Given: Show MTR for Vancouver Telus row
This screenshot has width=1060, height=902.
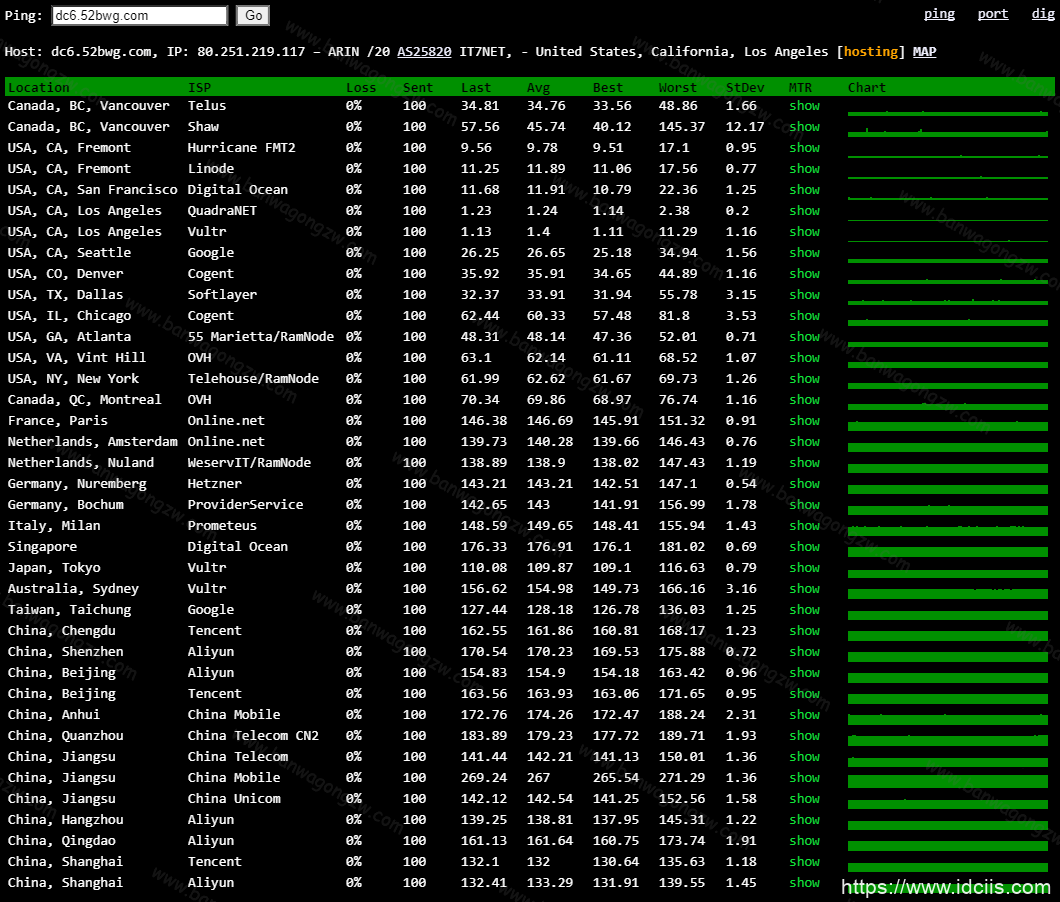Looking at the screenshot, I should [804, 106].
